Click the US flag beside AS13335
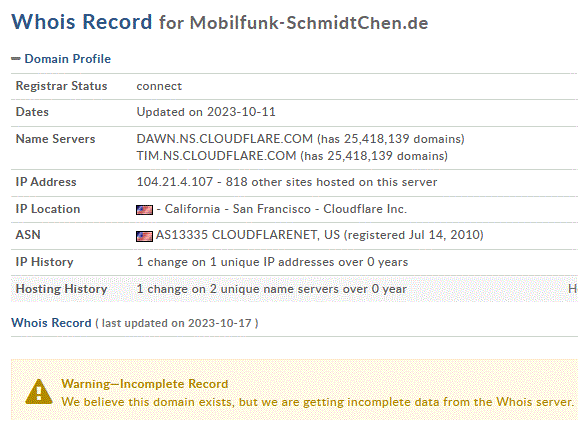 (144, 236)
